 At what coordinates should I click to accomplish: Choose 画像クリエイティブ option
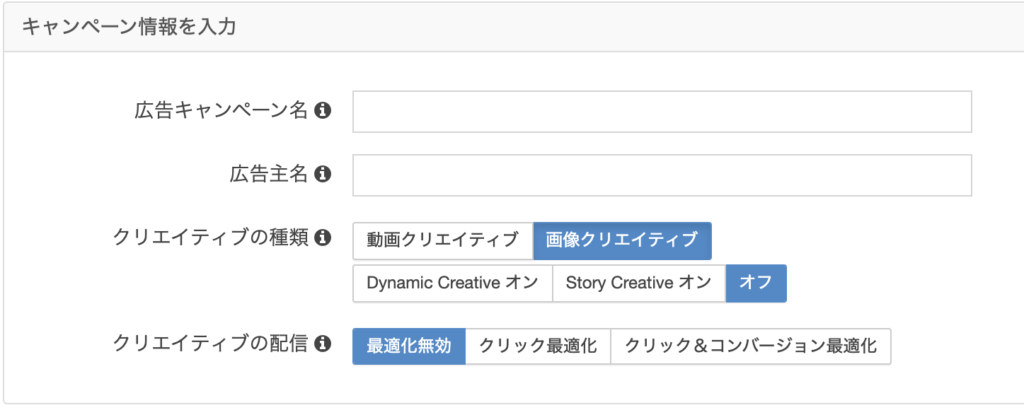click(622, 241)
